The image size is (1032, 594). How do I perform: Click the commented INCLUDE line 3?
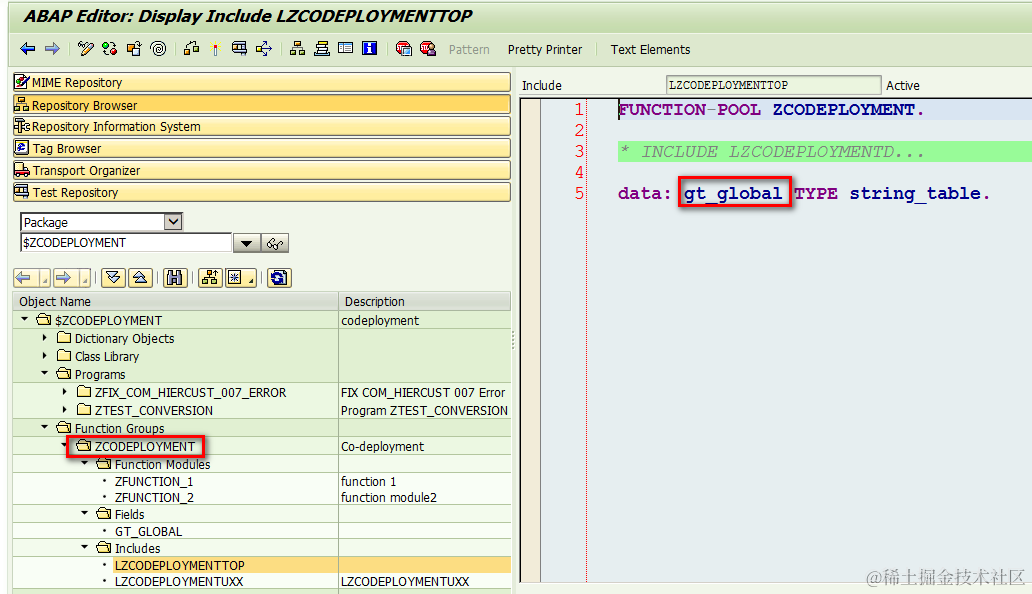pyautogui.click(x=772, y=151)
